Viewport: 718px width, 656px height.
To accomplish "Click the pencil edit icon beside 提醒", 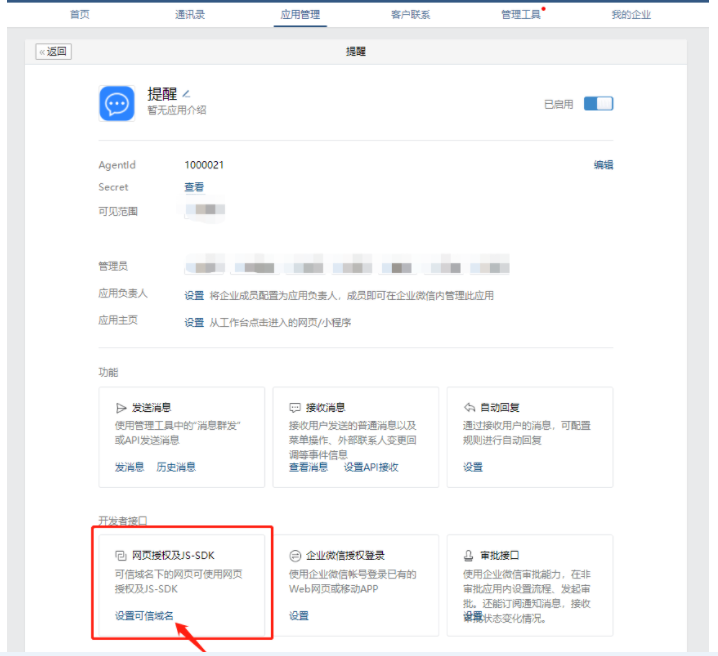I will (186, 93).
